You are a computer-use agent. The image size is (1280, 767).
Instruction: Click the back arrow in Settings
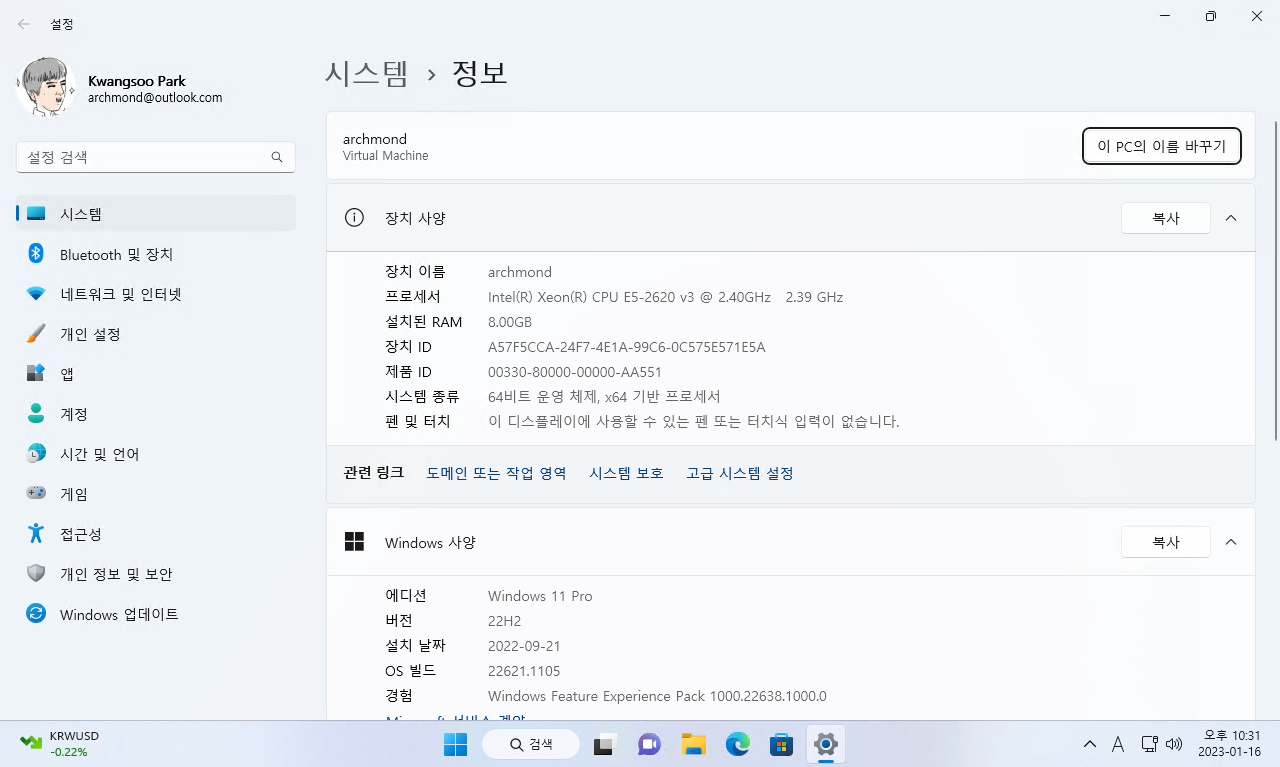23,23
